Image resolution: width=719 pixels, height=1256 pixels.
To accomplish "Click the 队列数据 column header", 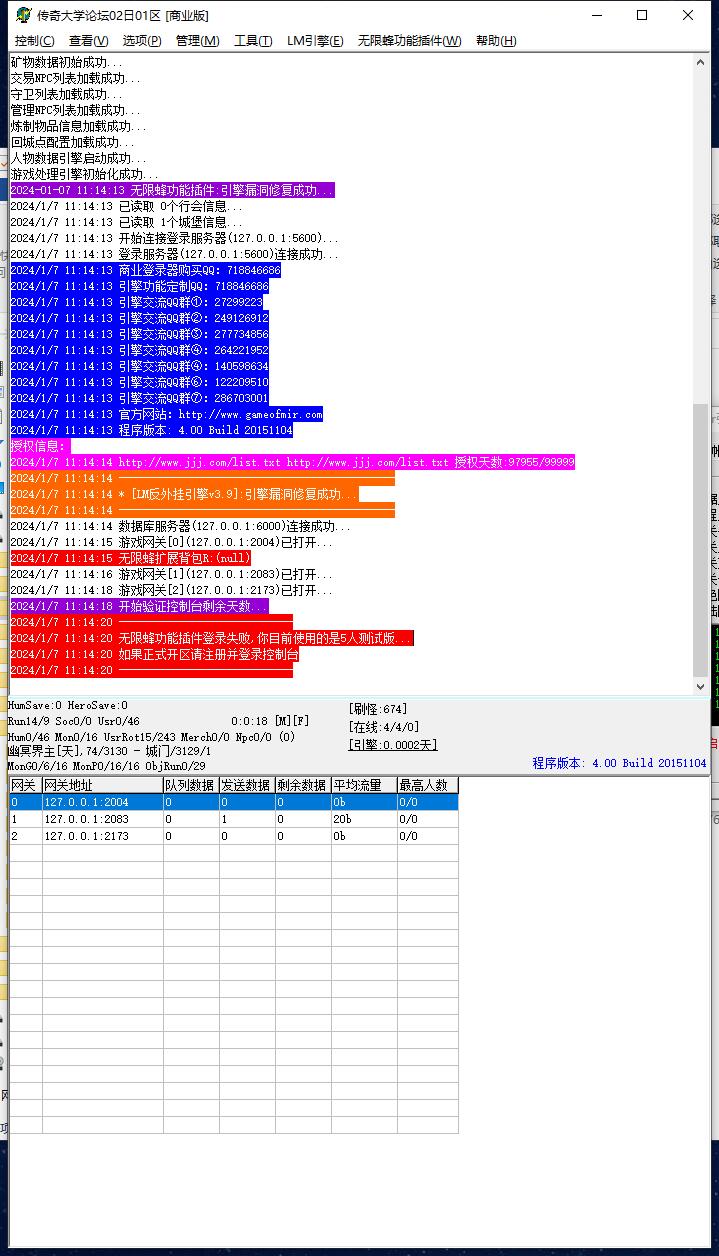I will 191,786.
